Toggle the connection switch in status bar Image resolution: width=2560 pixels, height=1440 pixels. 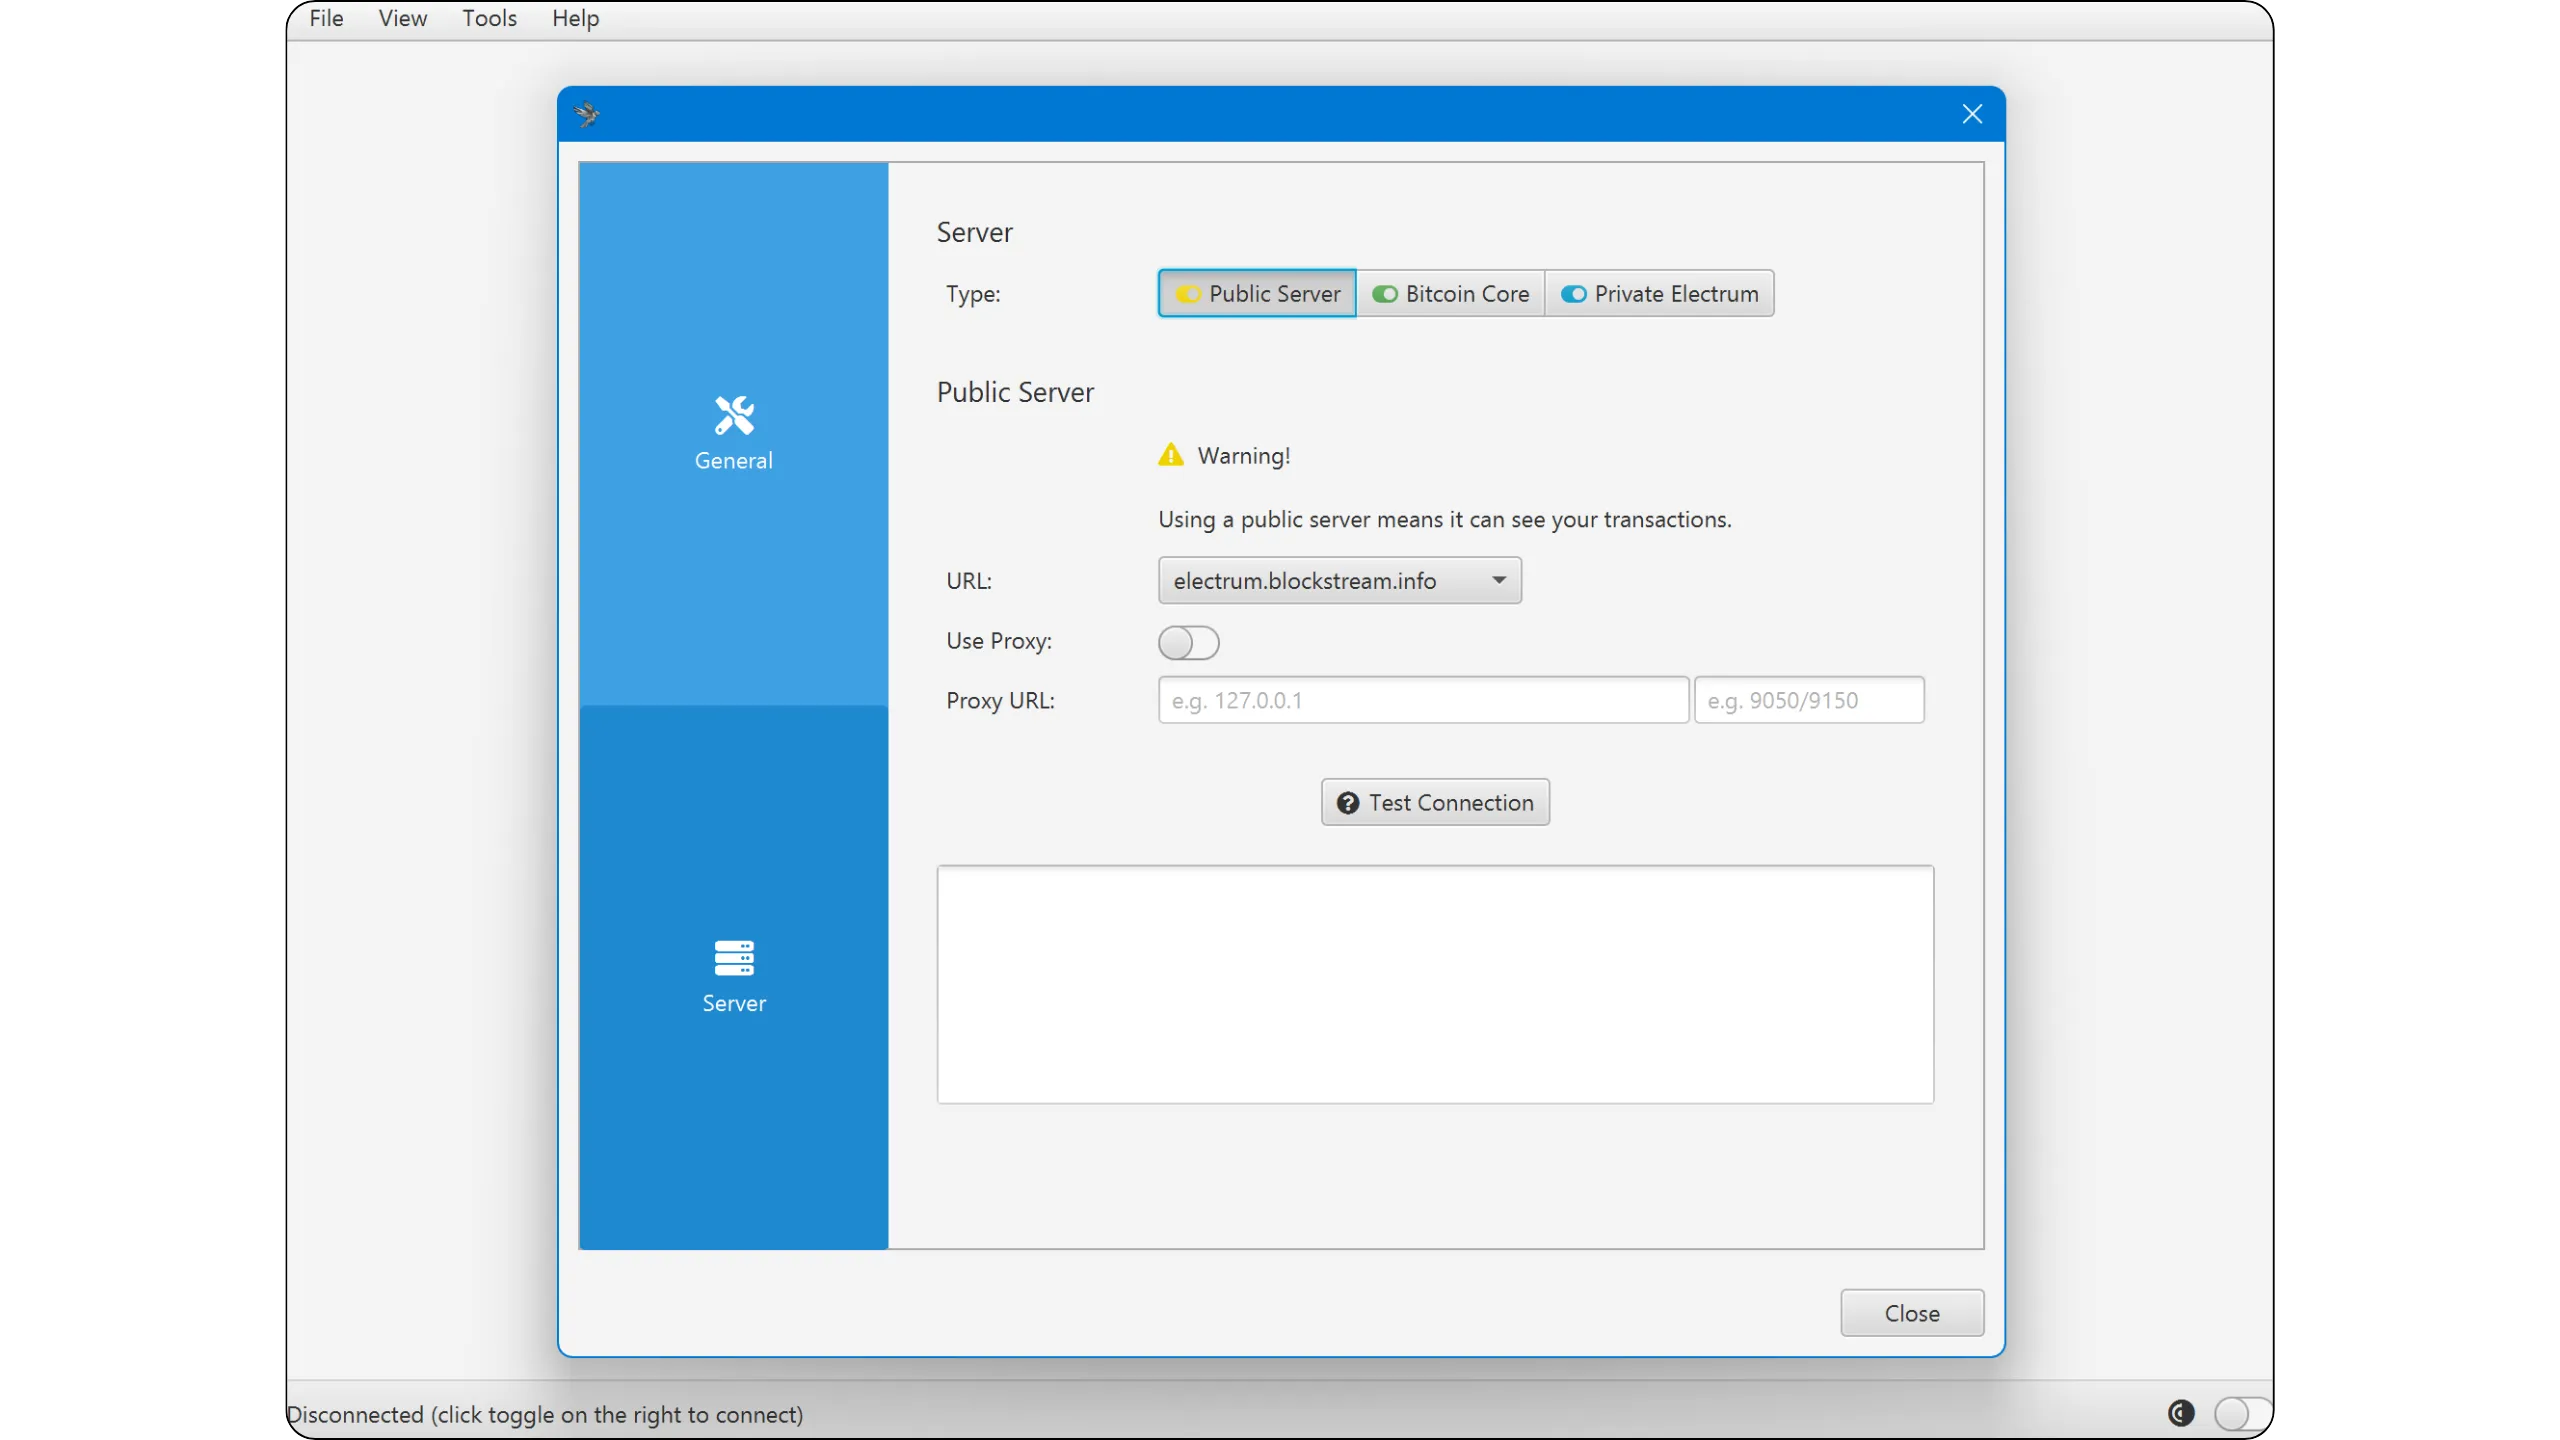(x=2243, y=1413)
